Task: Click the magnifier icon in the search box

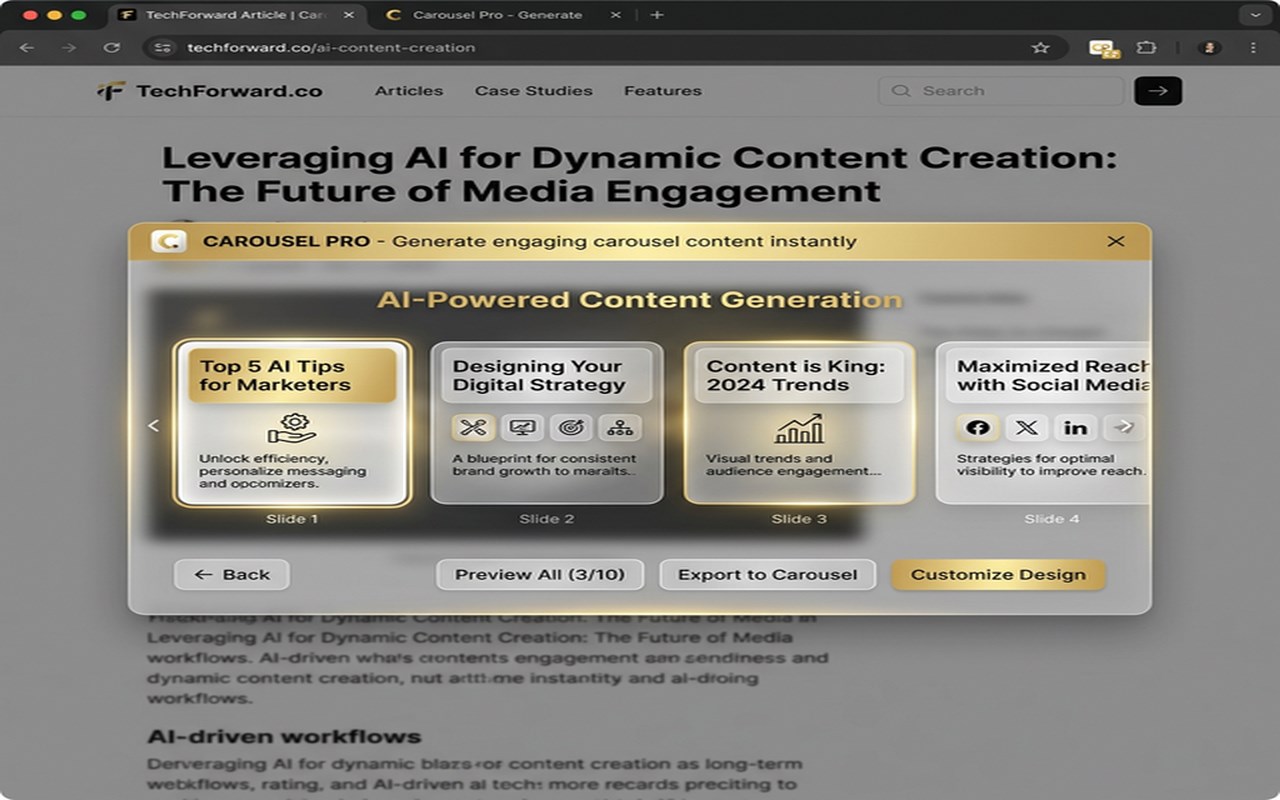Action: click(x=901, y=91)
